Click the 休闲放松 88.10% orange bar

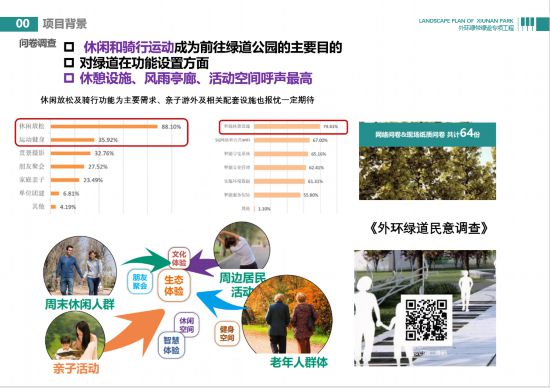[x=104, y=126]
